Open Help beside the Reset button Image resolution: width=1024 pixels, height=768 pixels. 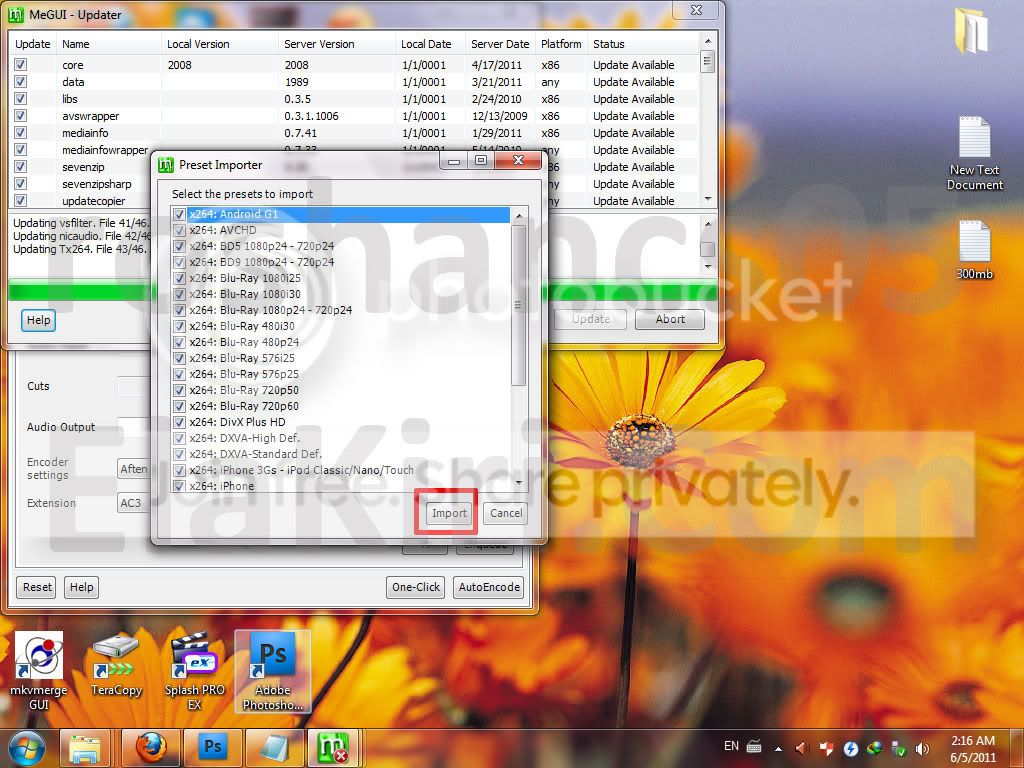point(82,587)
